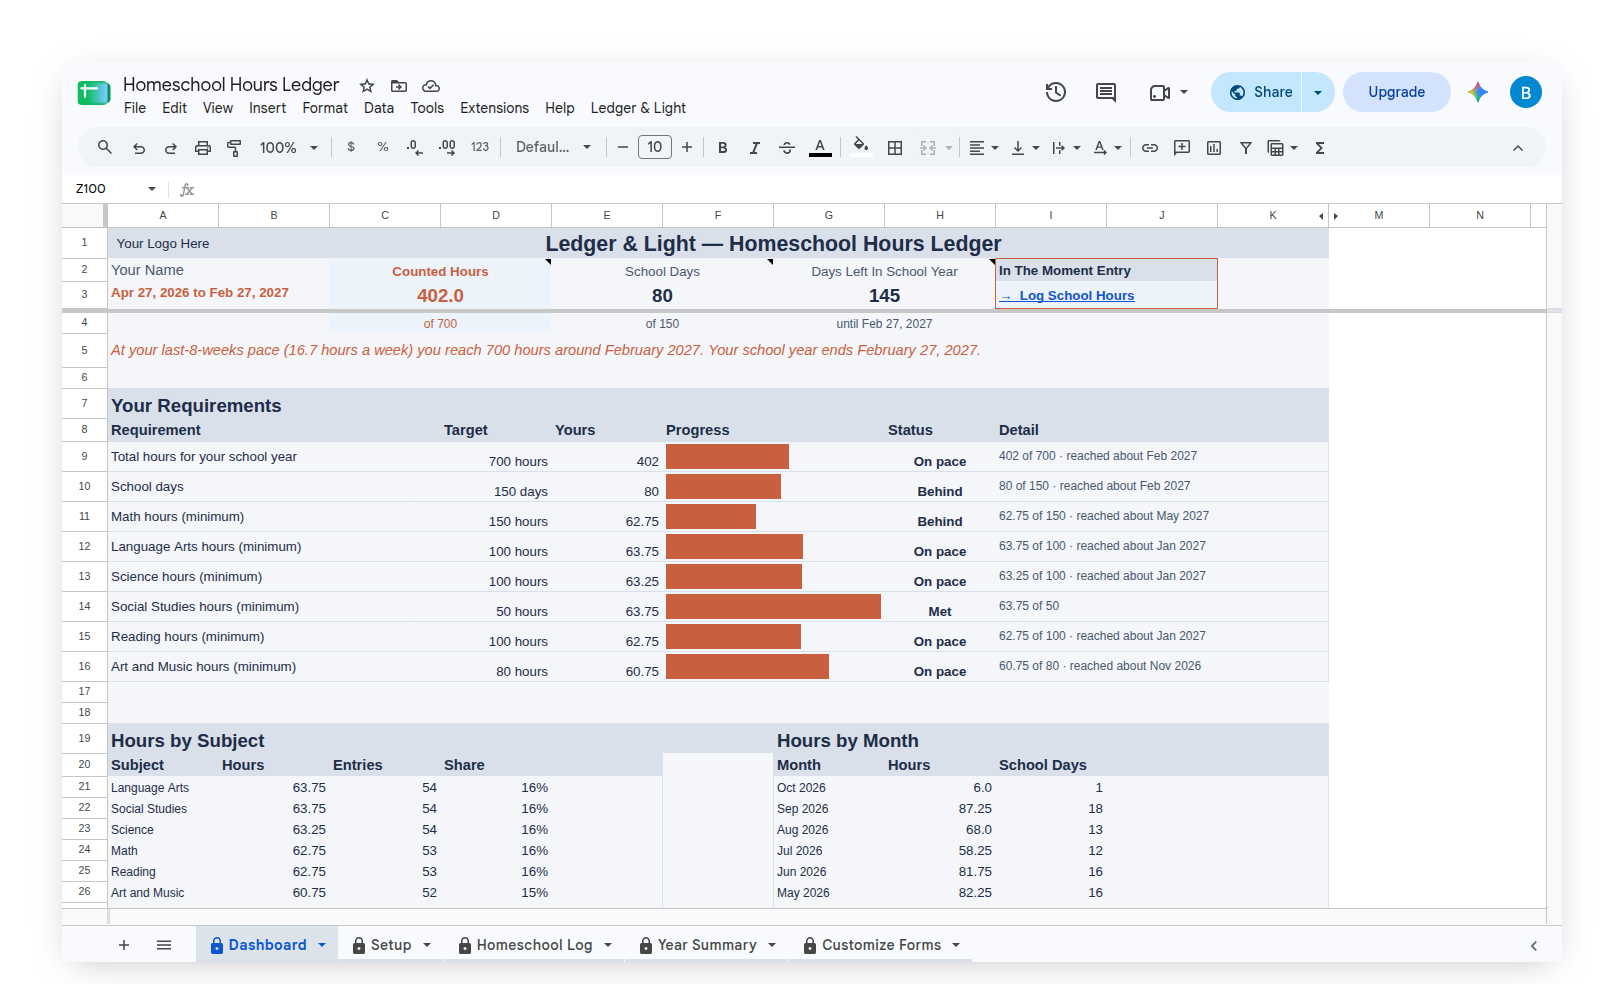Viewport: 1624px width, 984px height.
Task: Open Dashboard tab options arrow
Action: tap(322, 945)
